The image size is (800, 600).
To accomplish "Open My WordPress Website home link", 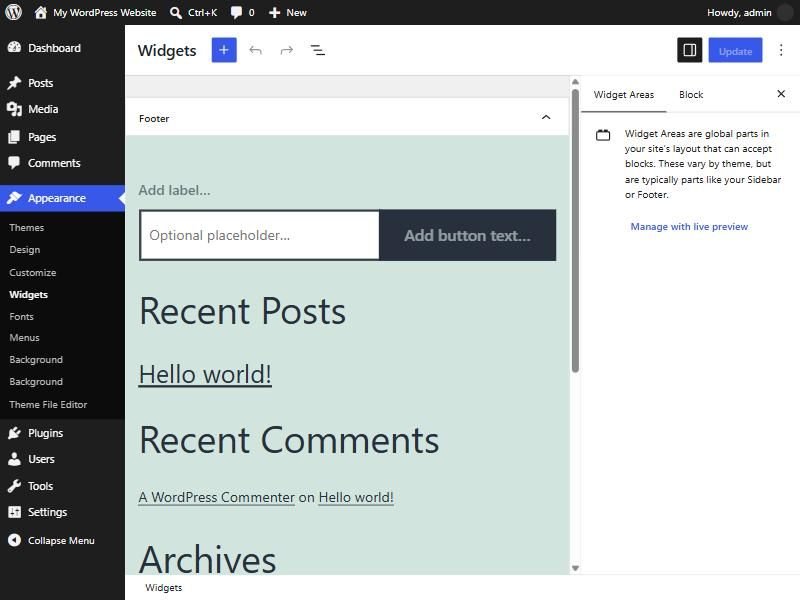I will pyautogui.click(x=95, y=12).
